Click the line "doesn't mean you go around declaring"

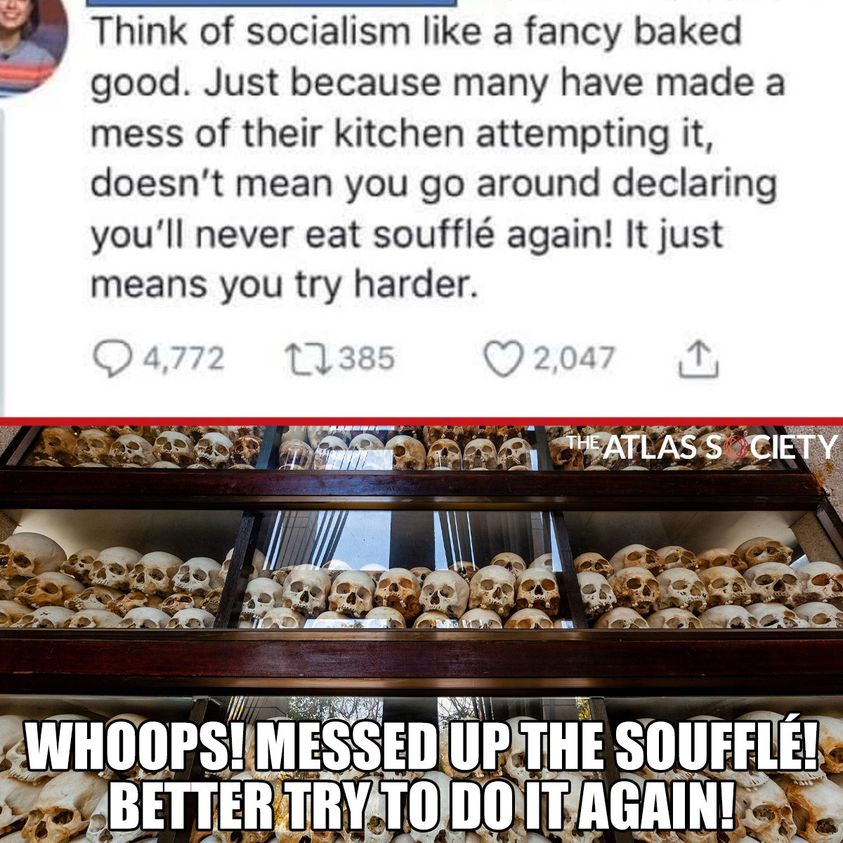tap(434, 184)
